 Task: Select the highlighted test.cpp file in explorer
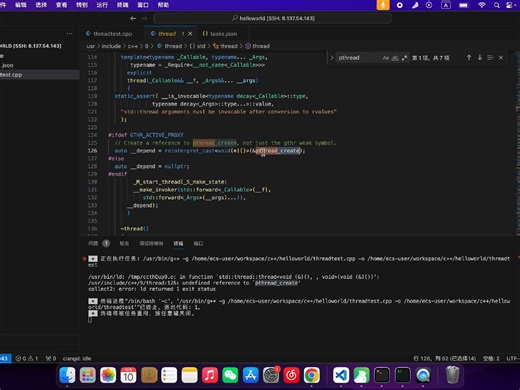[x=40, y=75]
